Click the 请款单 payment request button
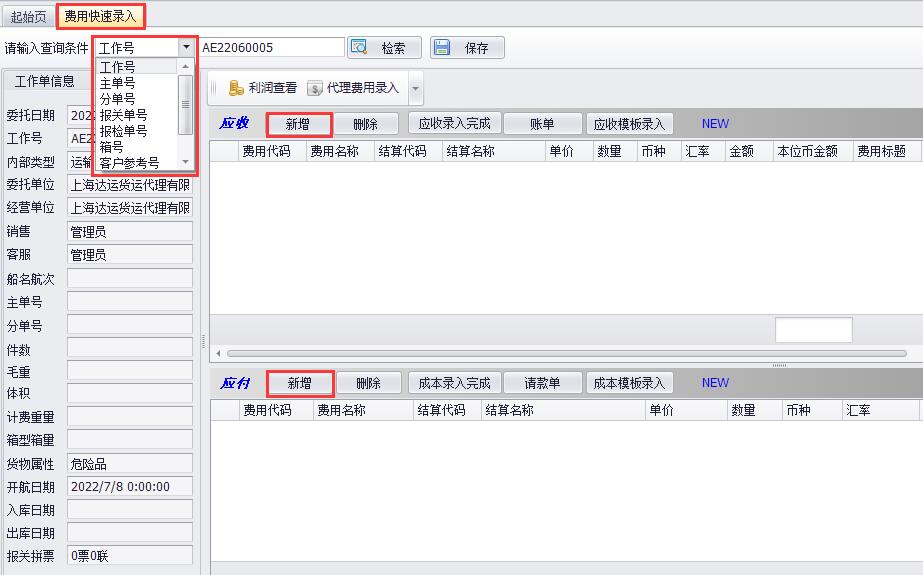 click(x=542, y=383)
